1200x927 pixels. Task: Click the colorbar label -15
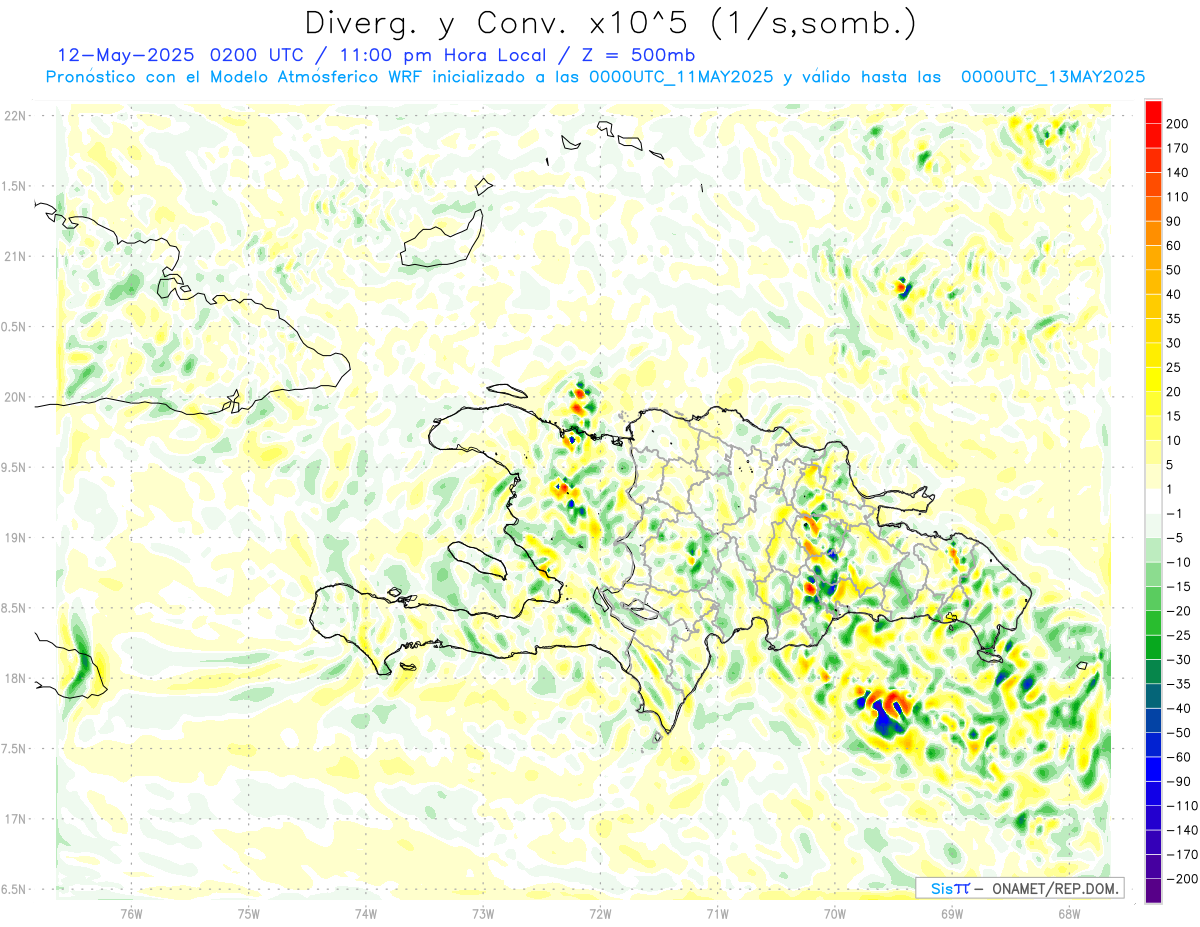pos(1181,586)
